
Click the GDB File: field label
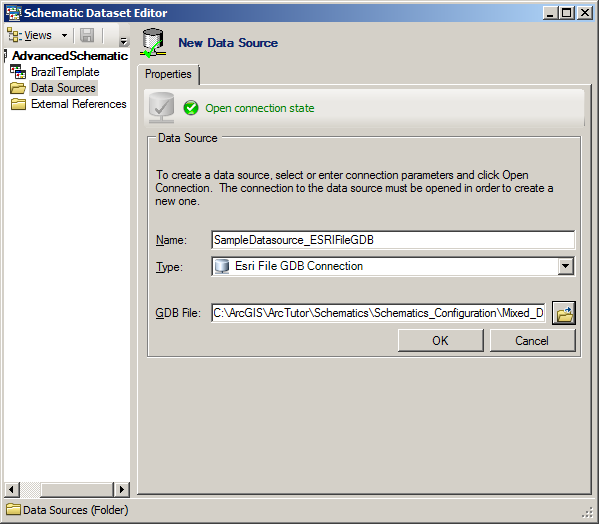(x=178, y=313)
